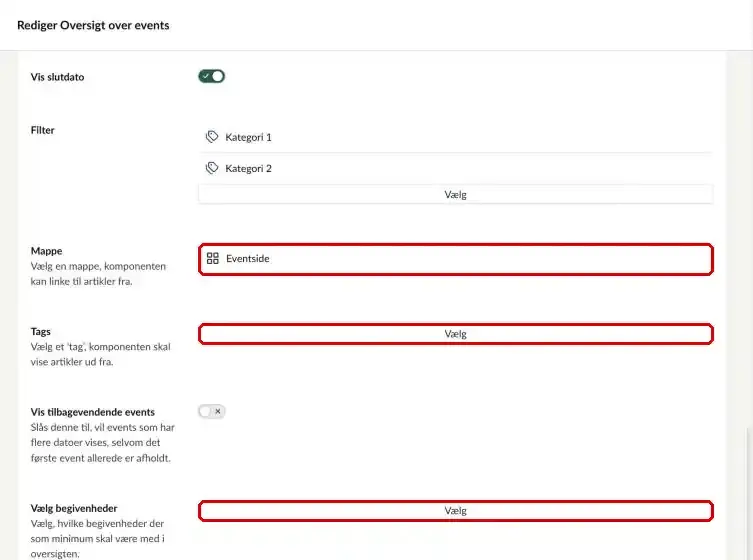Image resolution: width=753 pixels, height=560 pixels.
Task: Click the Mappe label
Action: (46, 251)
